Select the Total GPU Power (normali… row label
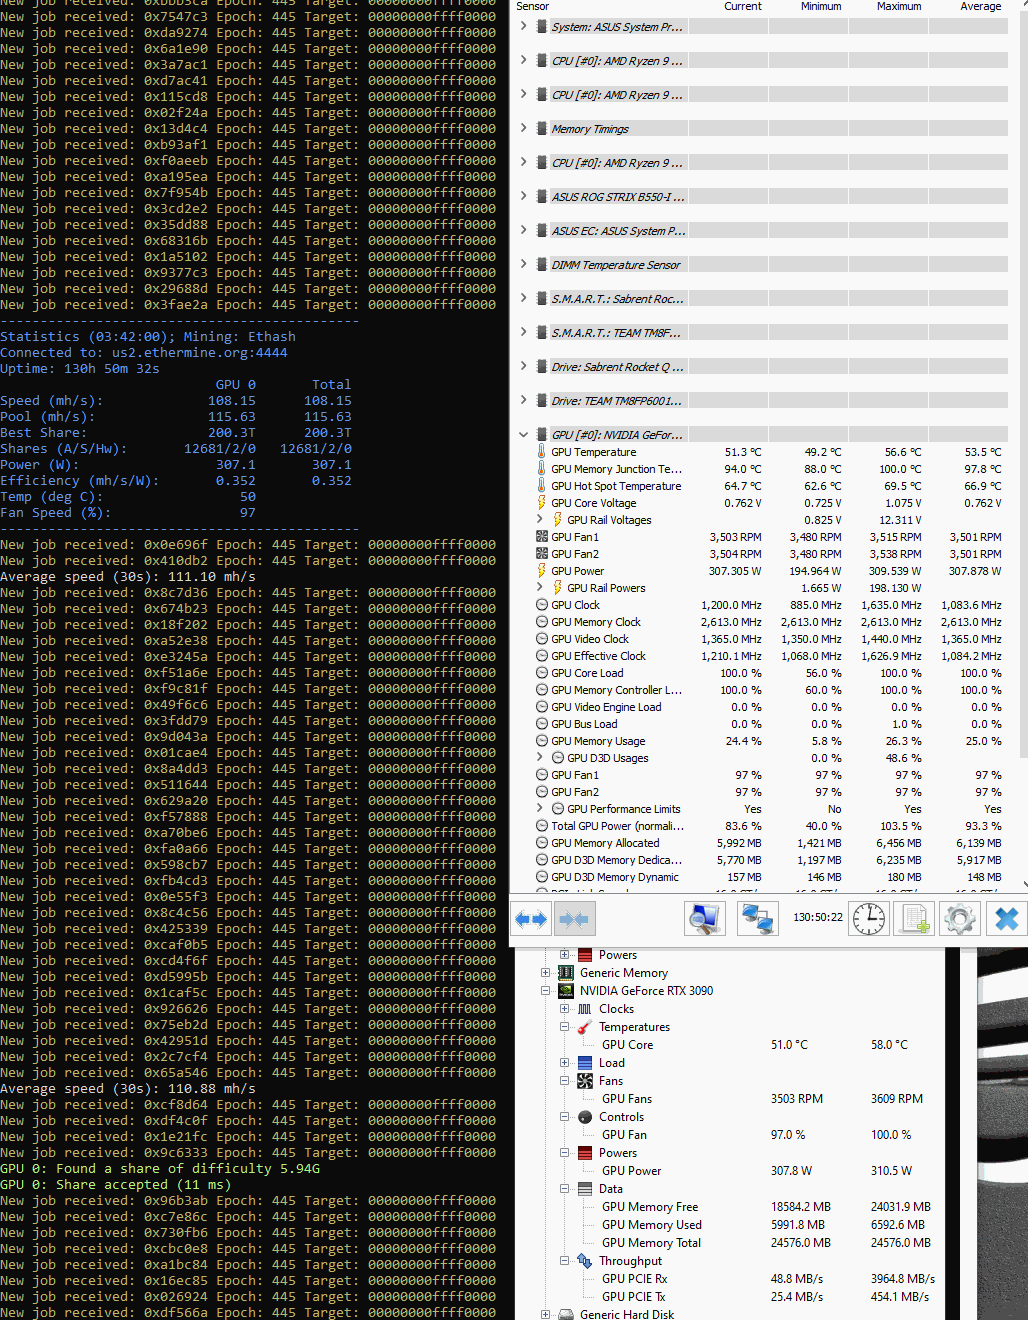 (x=618, y=826)
